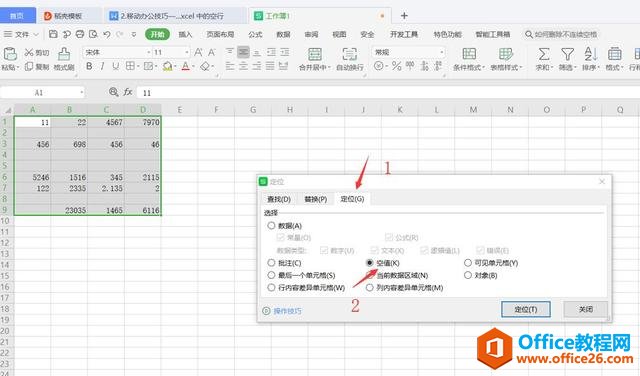Toggle Underline formatting
The image size is (640, 376).
click(116, 66)
